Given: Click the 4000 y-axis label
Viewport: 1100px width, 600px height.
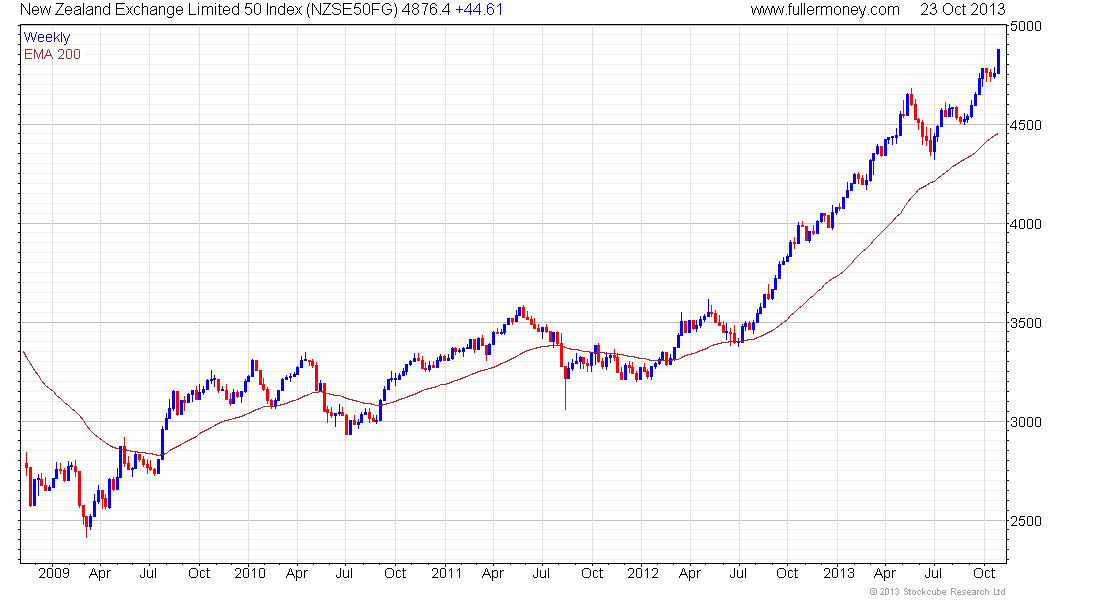Looking at the screenshot, I should [1027, 224].
